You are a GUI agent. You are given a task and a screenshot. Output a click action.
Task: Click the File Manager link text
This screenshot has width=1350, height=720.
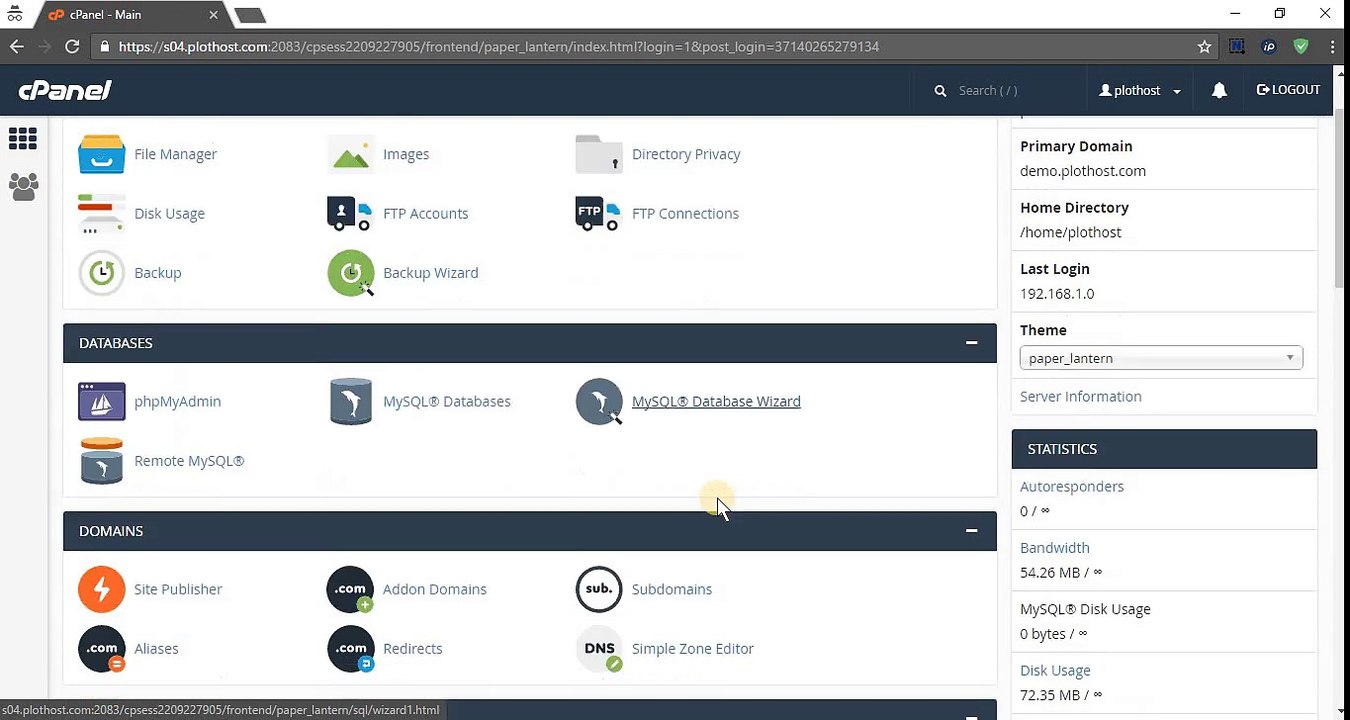[175, 154]
